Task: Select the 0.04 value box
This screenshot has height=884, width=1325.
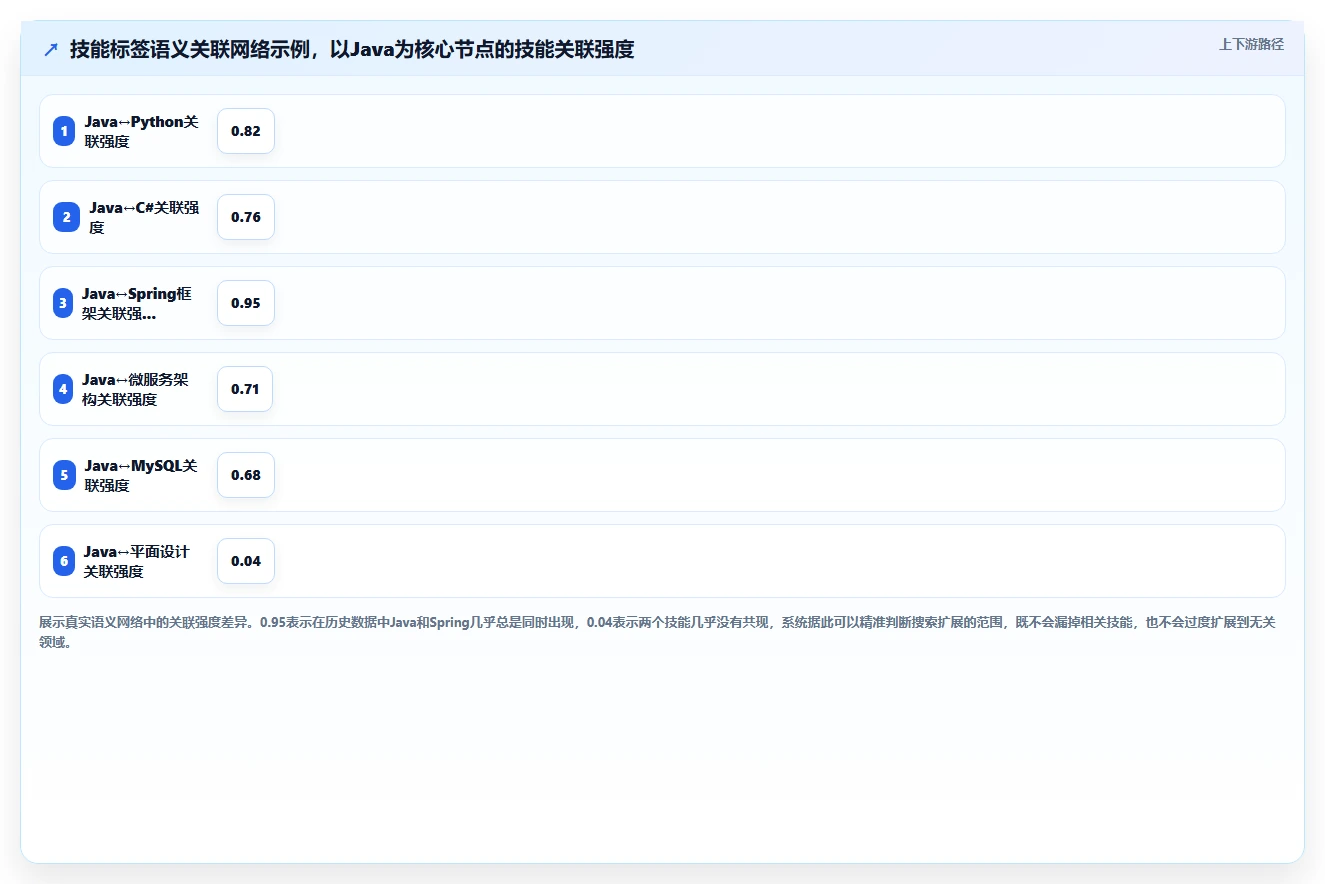Action: 246,561
